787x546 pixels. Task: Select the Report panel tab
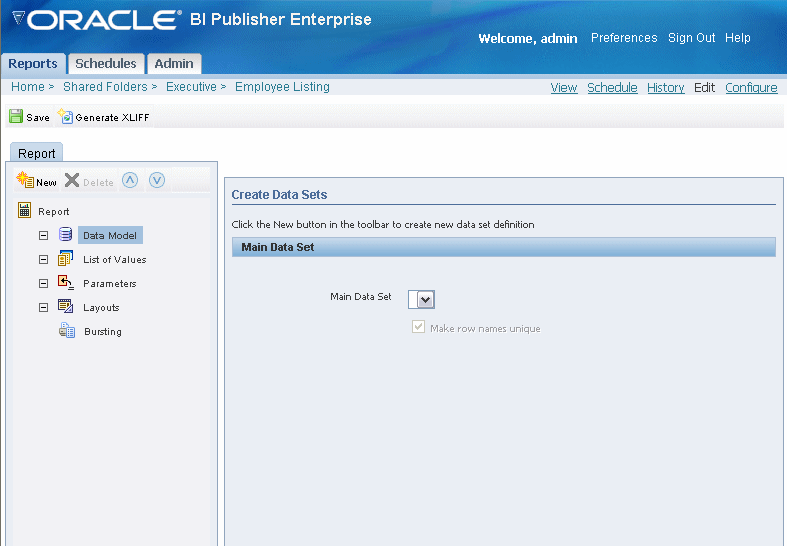click(x=37, y=153)
